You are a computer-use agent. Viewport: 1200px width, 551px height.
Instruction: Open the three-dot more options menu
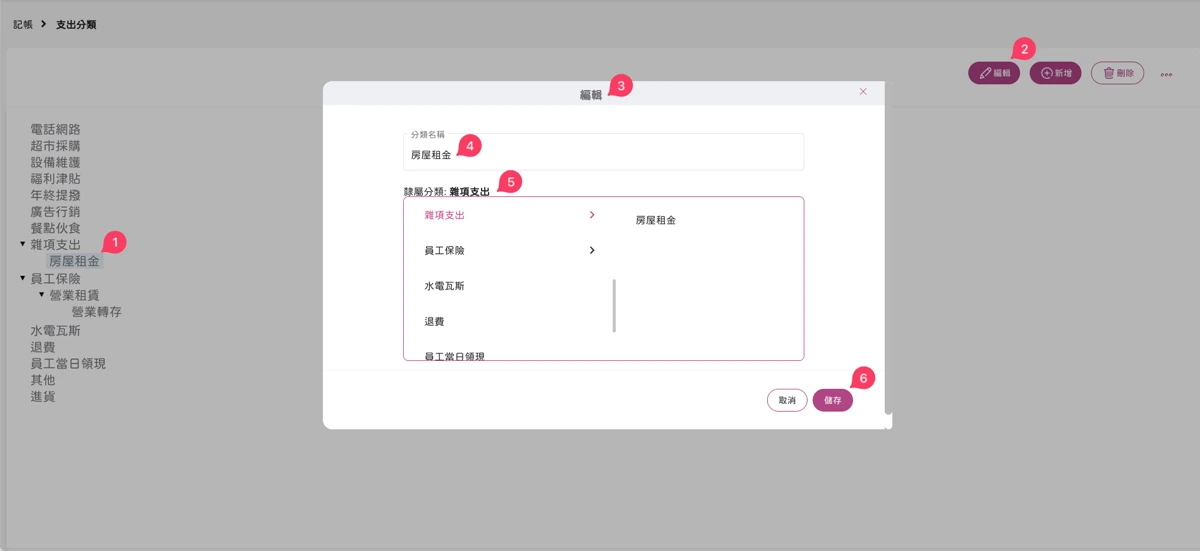click(x=1166, y=74)
